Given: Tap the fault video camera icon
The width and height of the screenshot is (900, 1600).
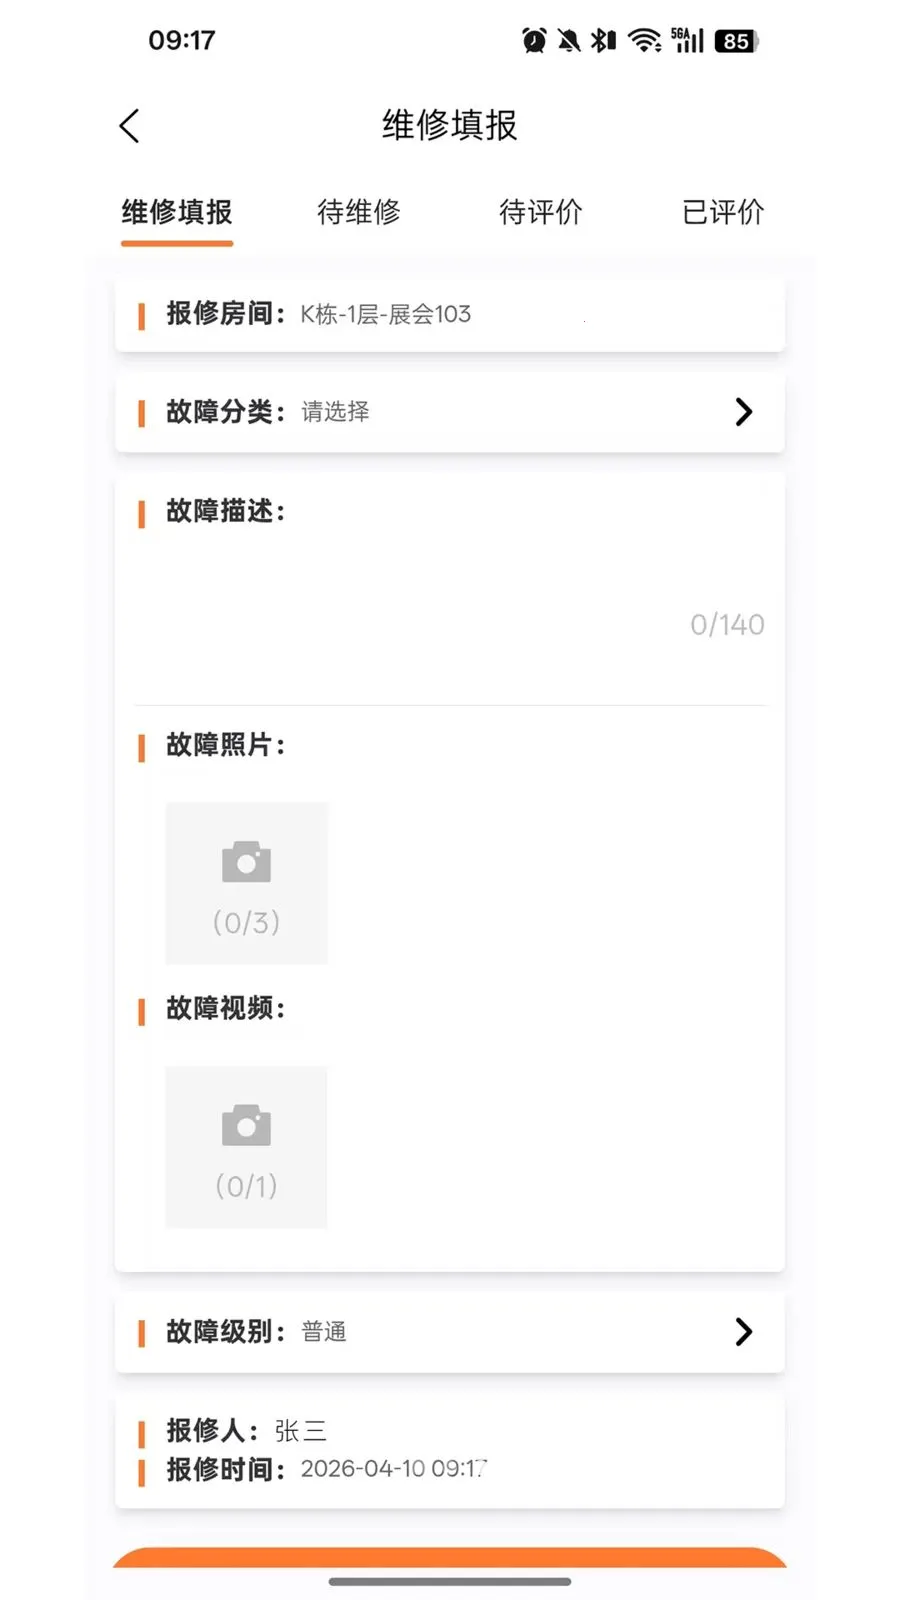Looking at the screenshot, I should pyautogui.click(x=246, y=1125).
